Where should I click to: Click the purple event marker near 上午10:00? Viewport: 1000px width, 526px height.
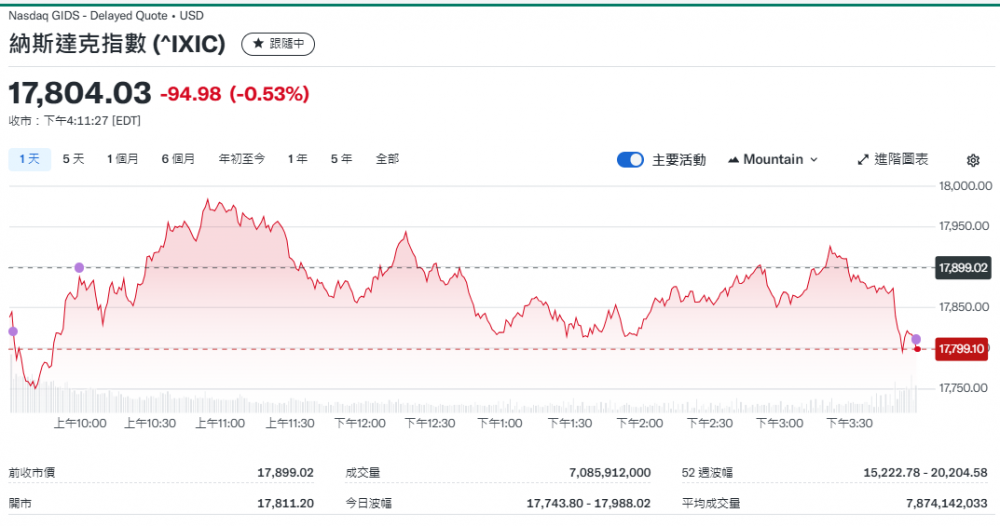click(x=79, y=267)
